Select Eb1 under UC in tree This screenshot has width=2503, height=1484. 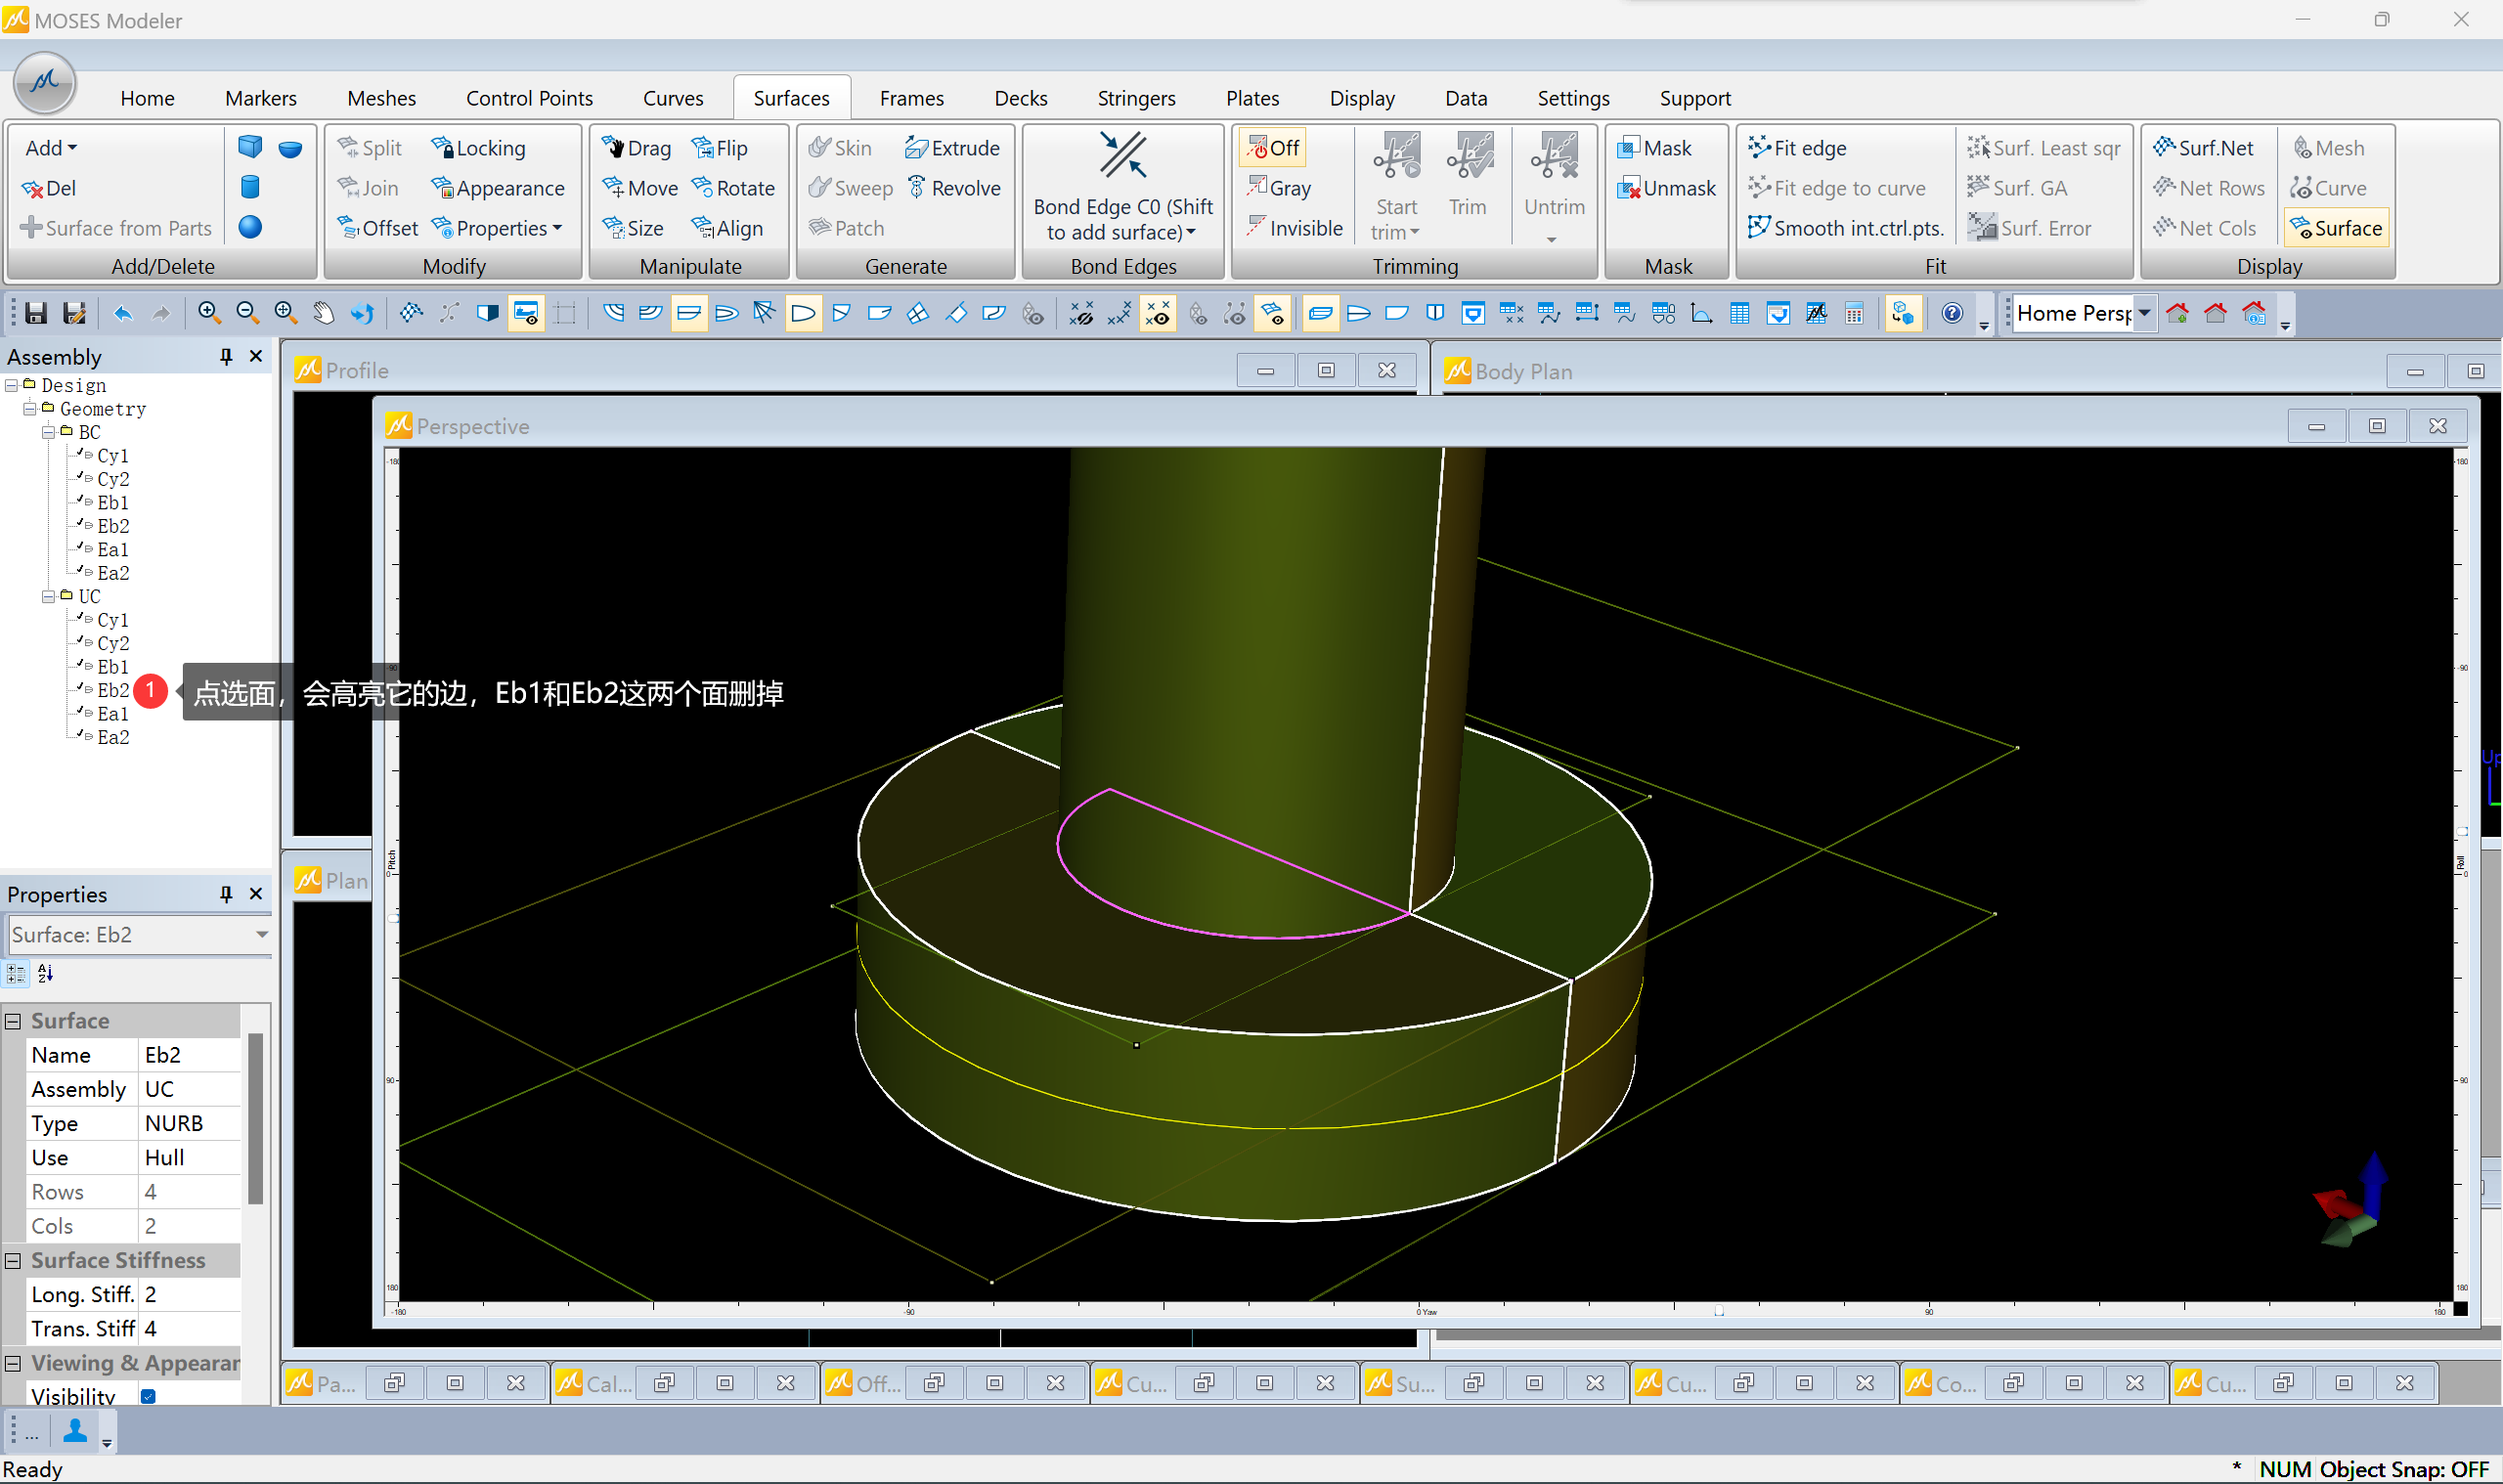click(x=112, y=667)
